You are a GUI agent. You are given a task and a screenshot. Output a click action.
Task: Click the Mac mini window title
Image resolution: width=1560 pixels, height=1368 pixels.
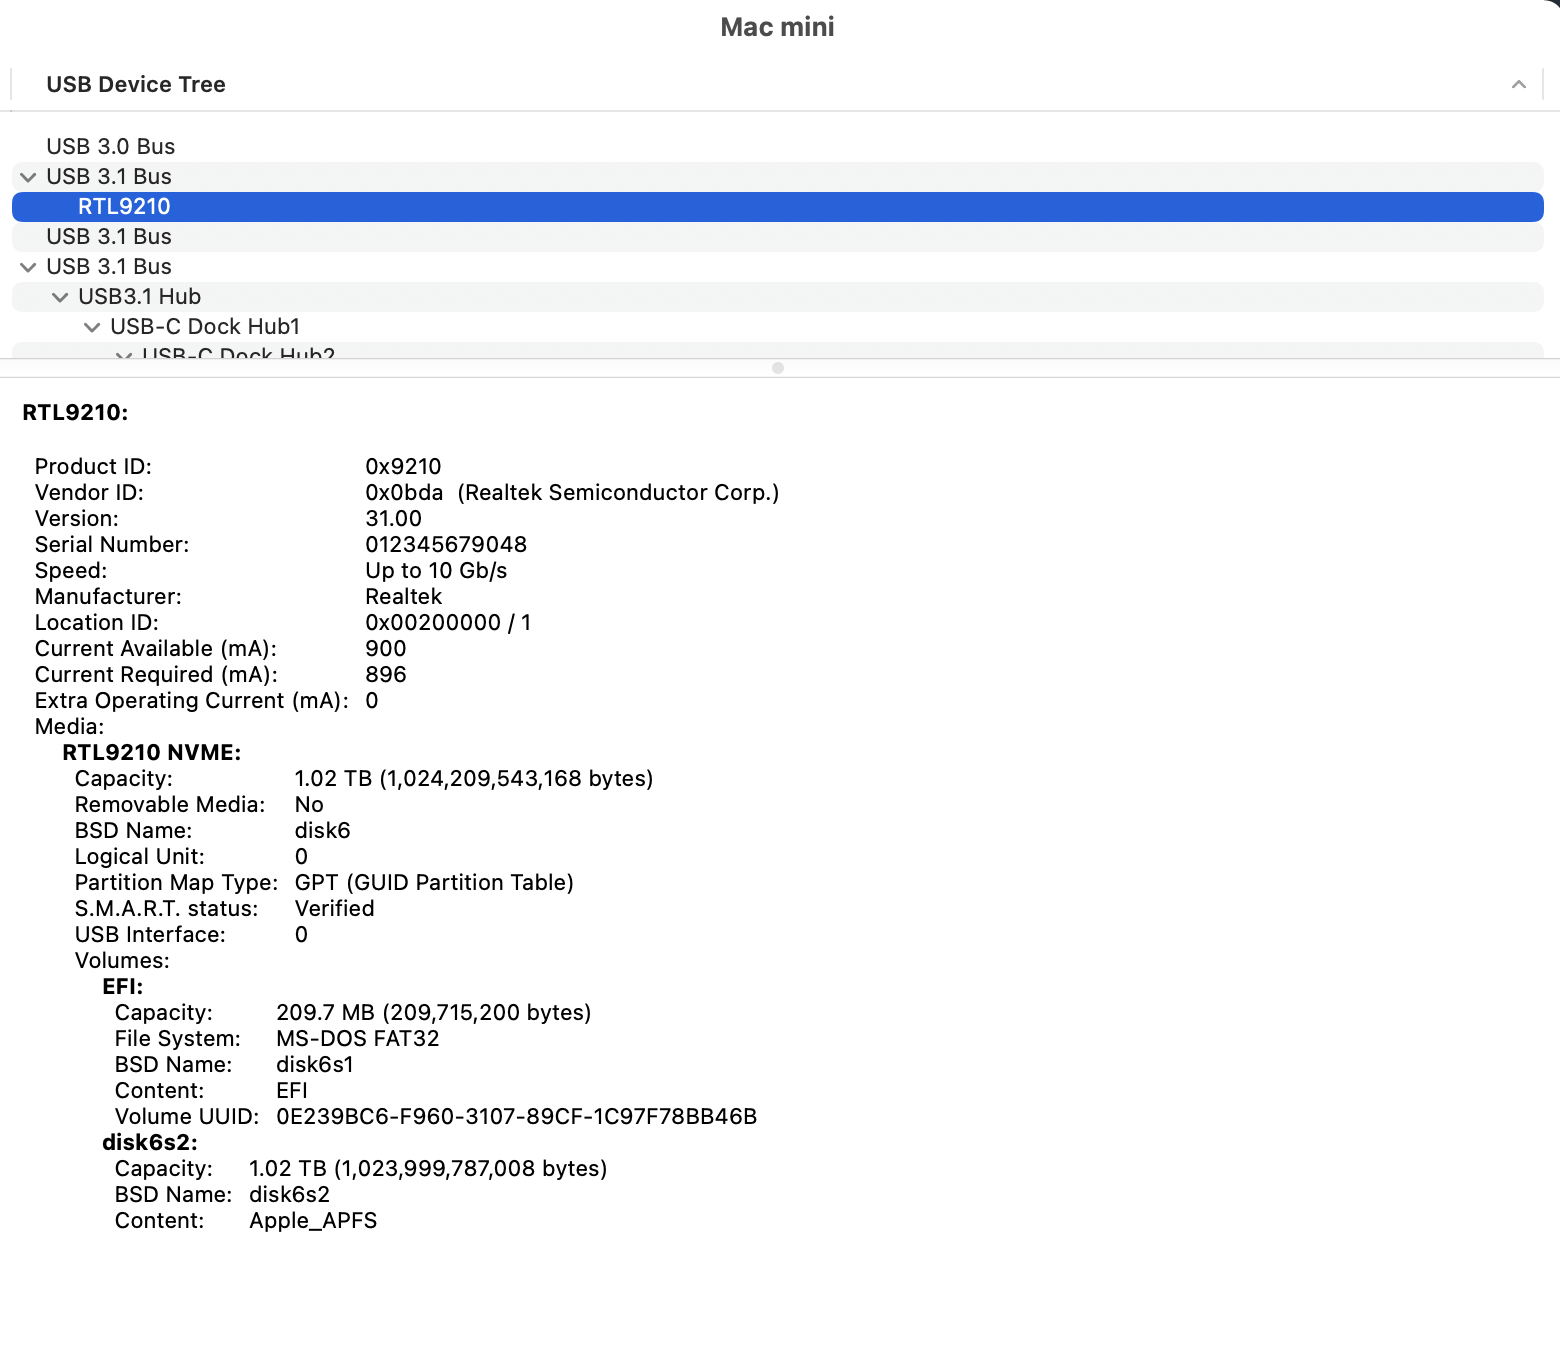[x=778, y=27]
